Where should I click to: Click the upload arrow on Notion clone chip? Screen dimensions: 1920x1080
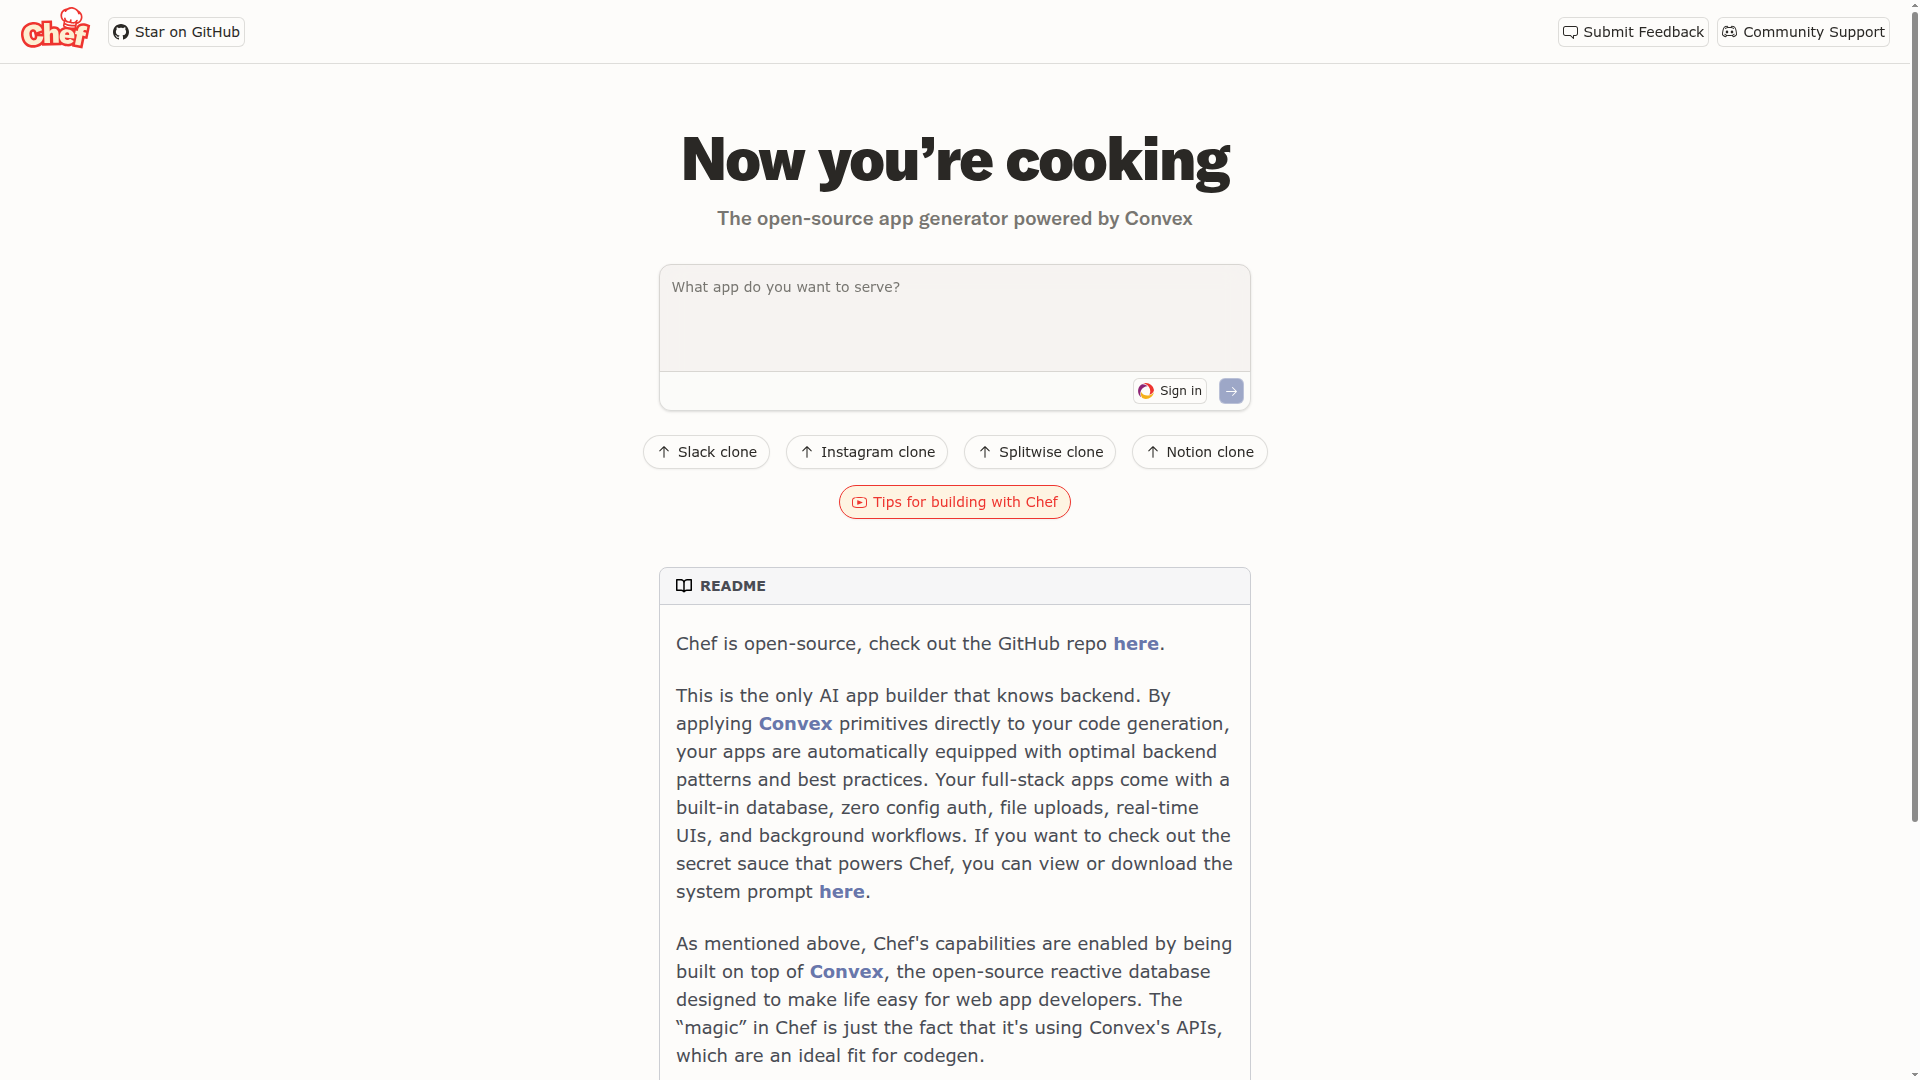click(1151, 452)
